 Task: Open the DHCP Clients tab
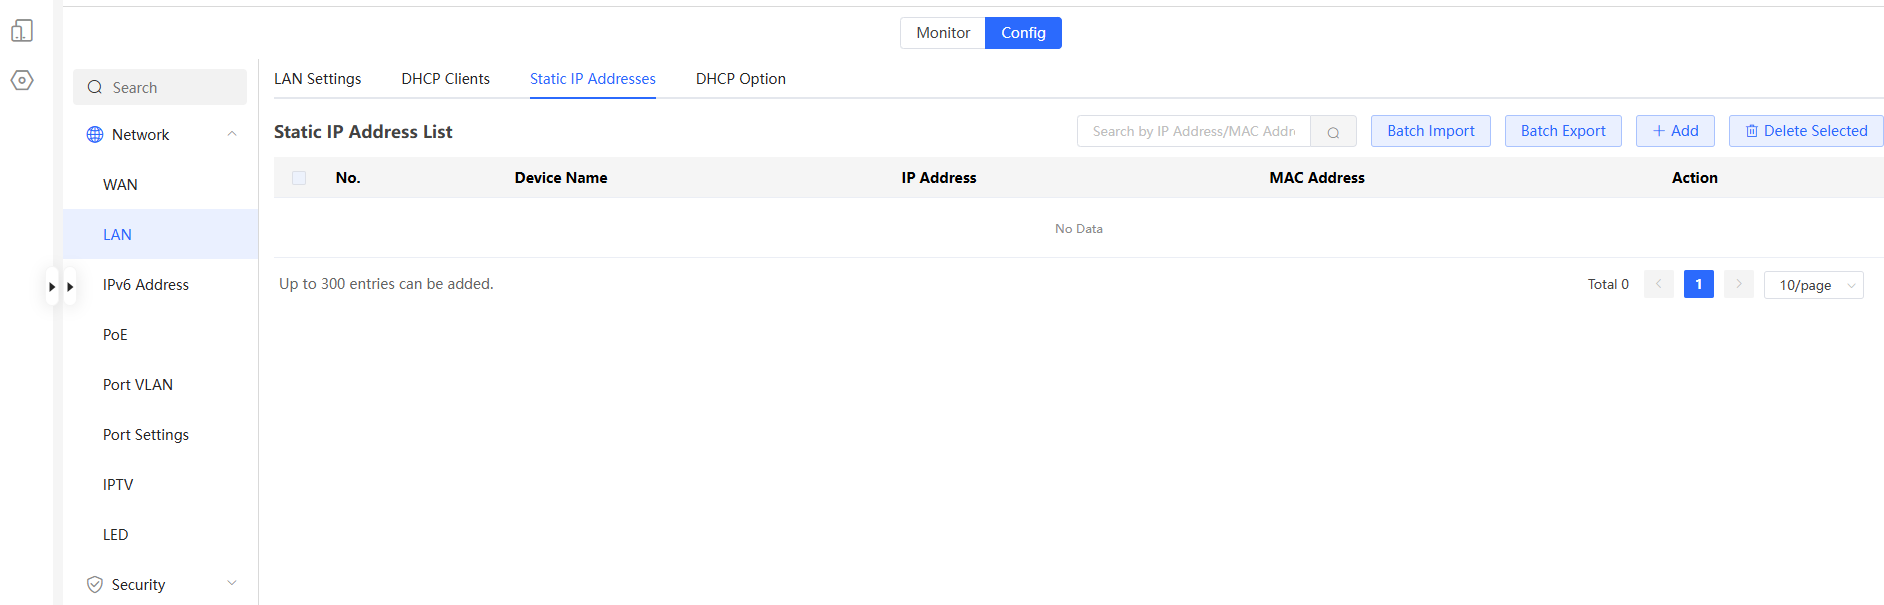(445, 79)
